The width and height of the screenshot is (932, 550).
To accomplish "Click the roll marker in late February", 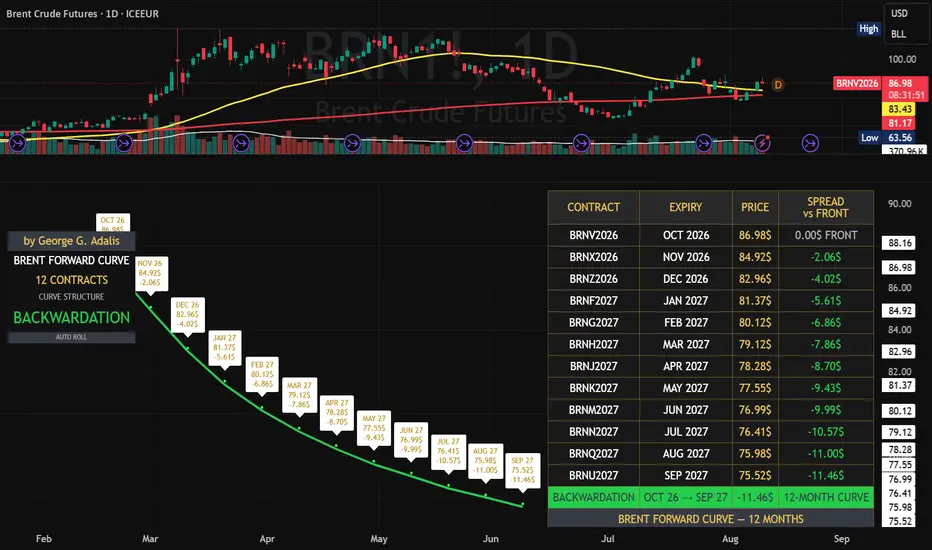I will coord(124,143).
